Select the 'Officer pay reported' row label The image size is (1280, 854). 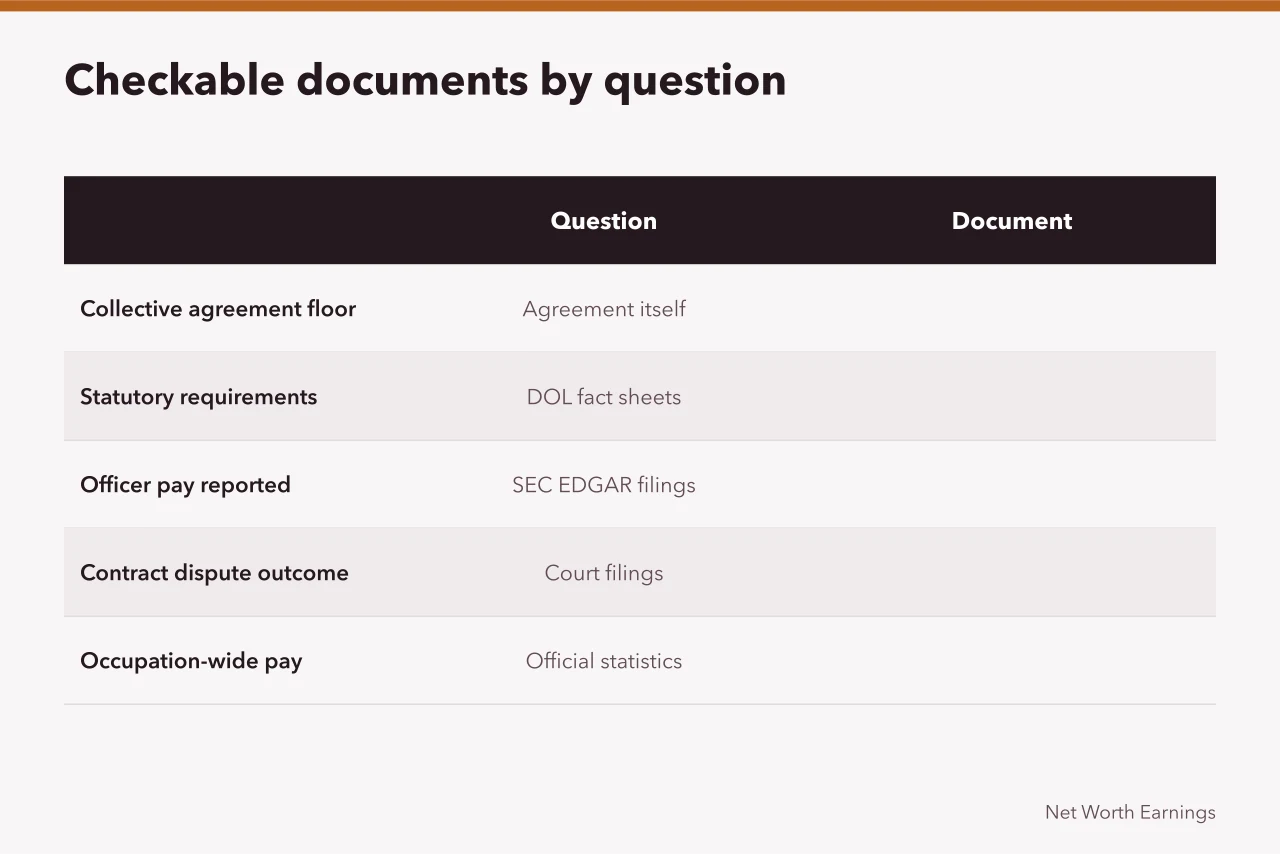(185, 485)
